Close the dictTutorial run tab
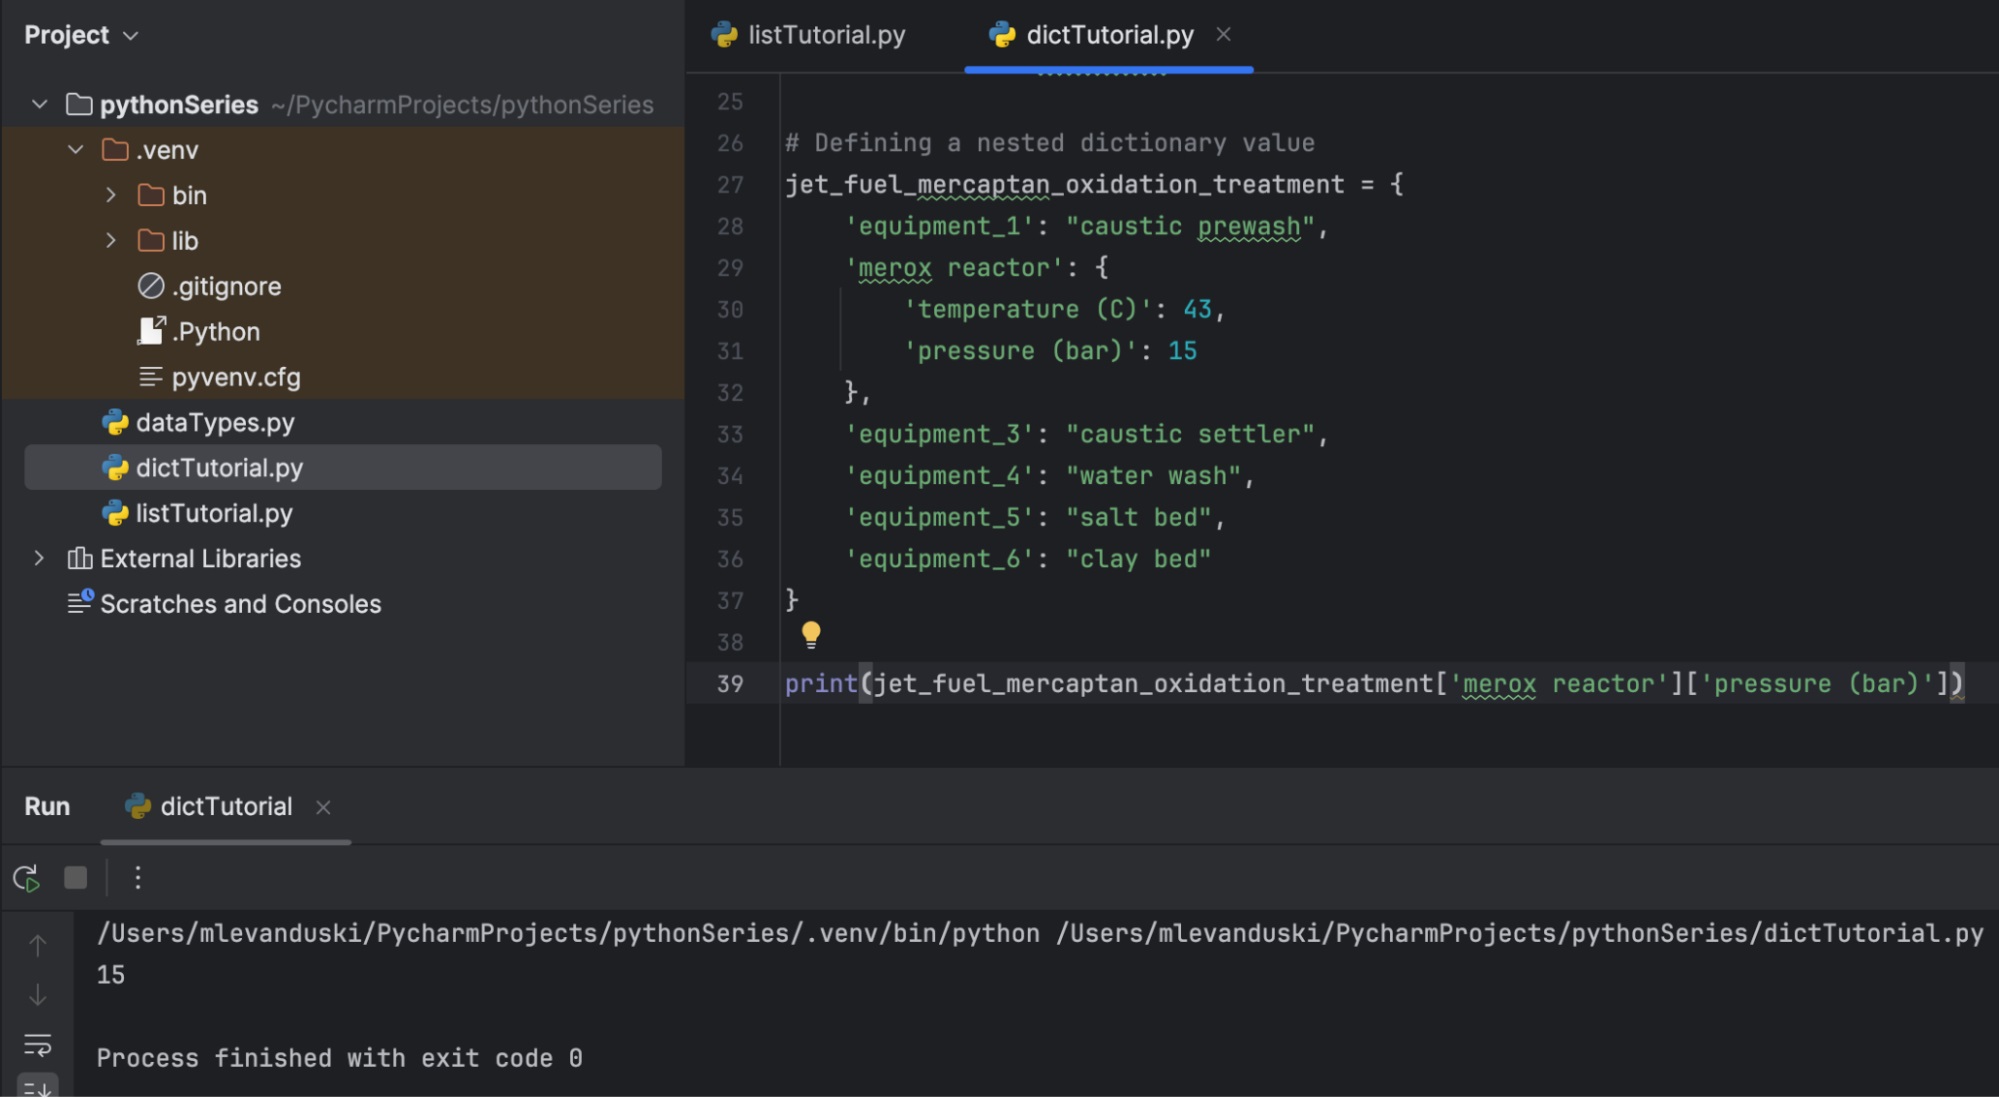The width and height of the screenshot is (1999, 1098). pyautogui.click(x=323, y=807)
